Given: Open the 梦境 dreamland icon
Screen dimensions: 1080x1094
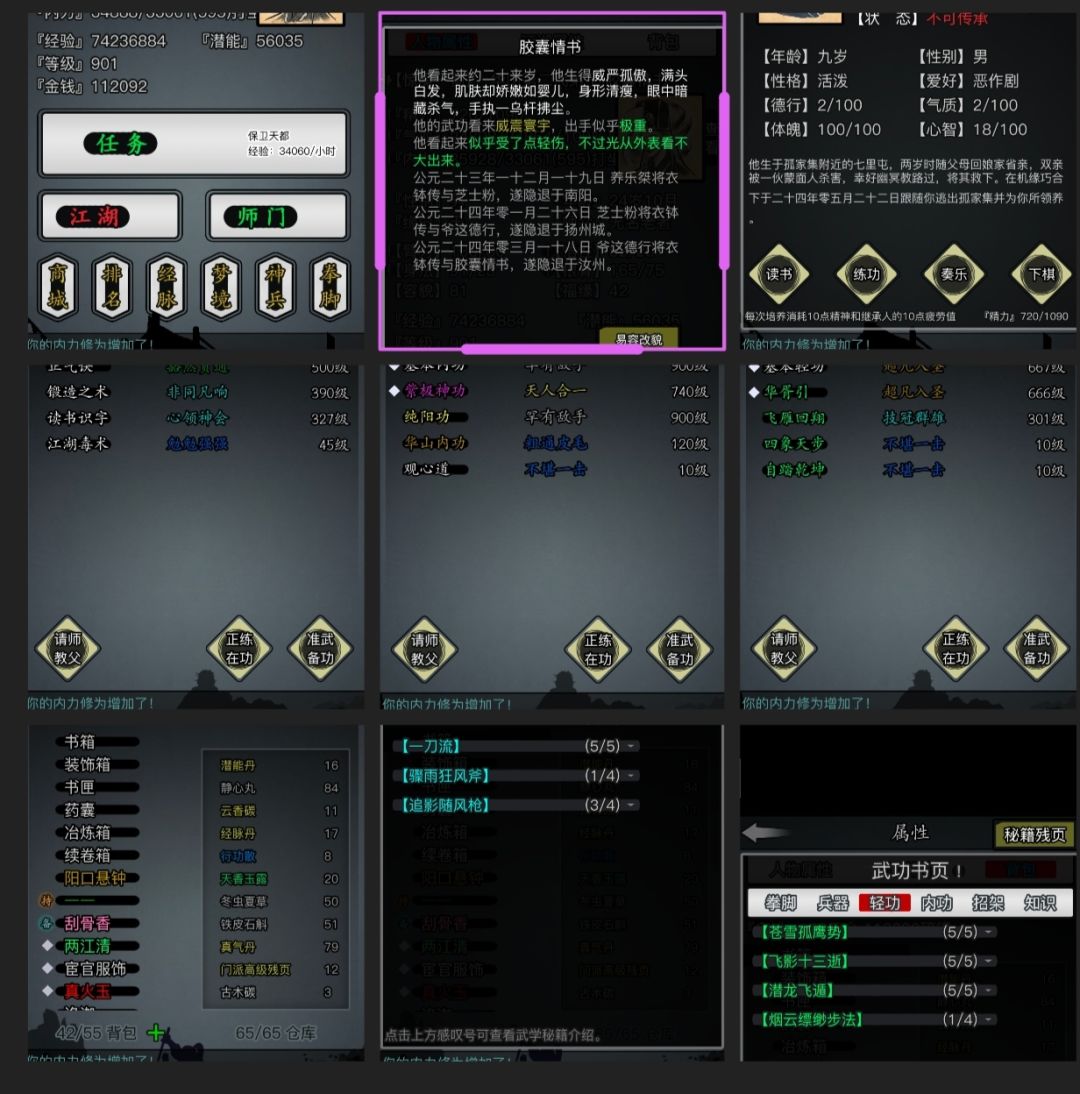Looking at the screenshot, I should click(x=221, y=286).
